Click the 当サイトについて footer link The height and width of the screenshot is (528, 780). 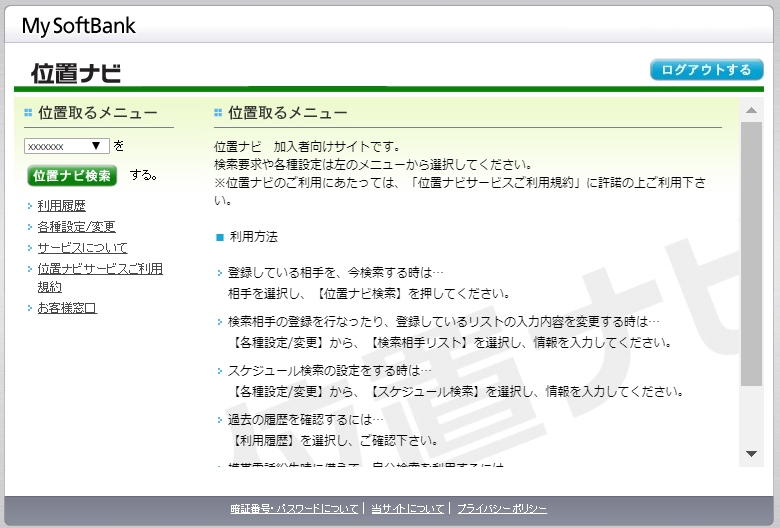coord(407,509)
